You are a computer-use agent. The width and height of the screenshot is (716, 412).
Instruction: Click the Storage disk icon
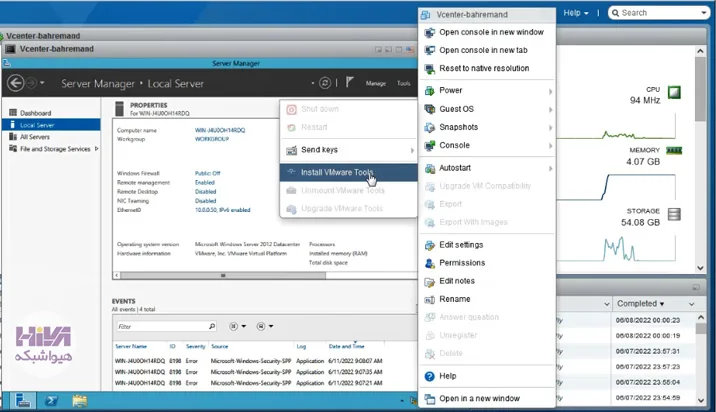click(x=674, y=214)
